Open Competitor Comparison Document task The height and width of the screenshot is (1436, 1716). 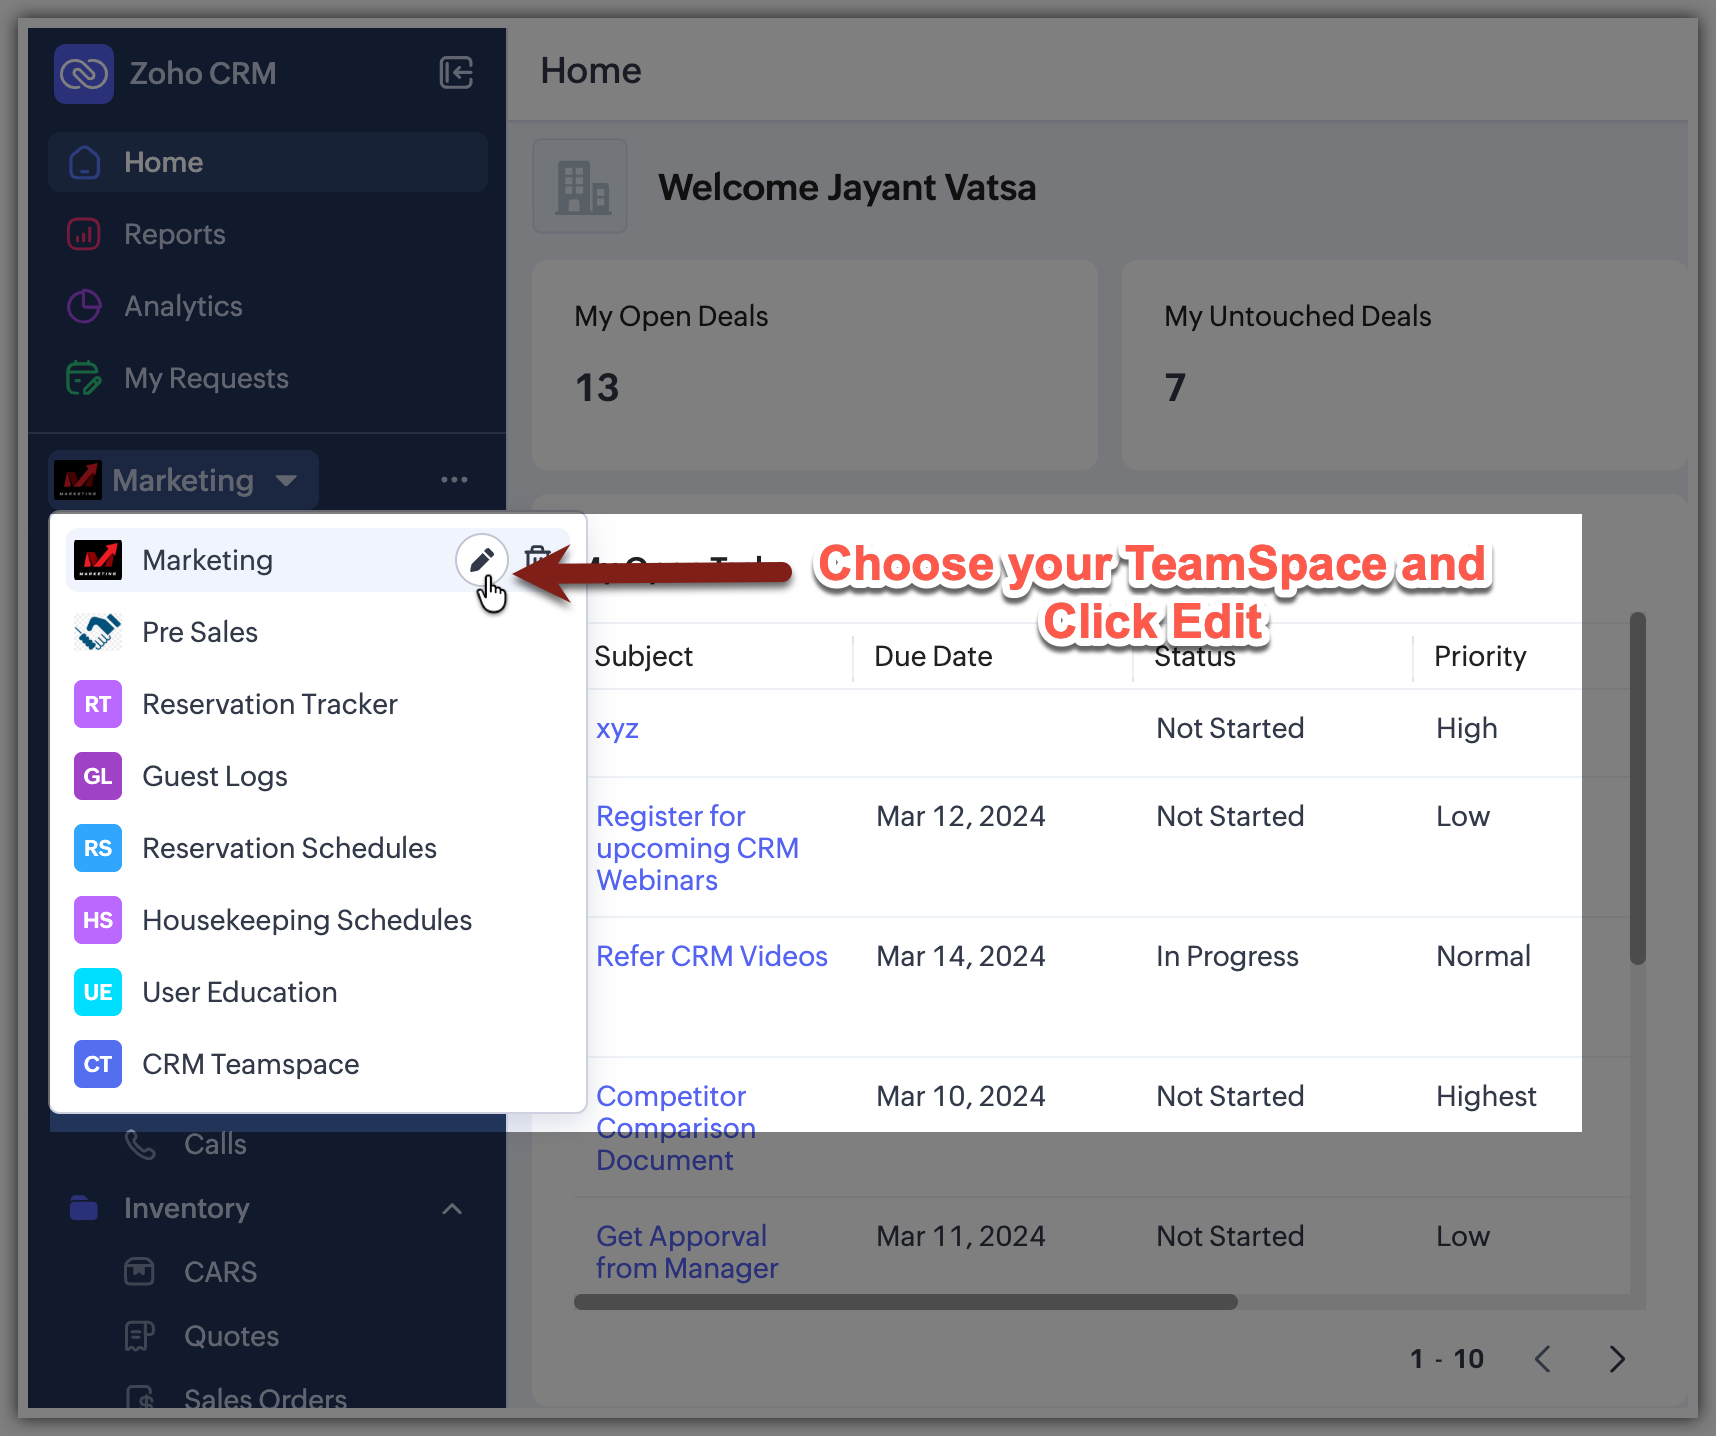pos(676,1128)
